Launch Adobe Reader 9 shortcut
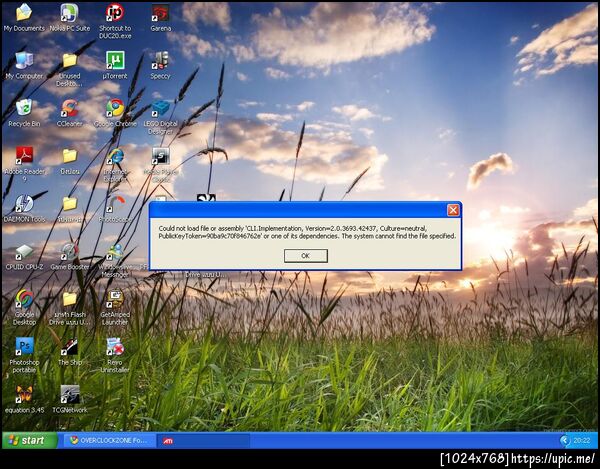 (x=24, y=164)
